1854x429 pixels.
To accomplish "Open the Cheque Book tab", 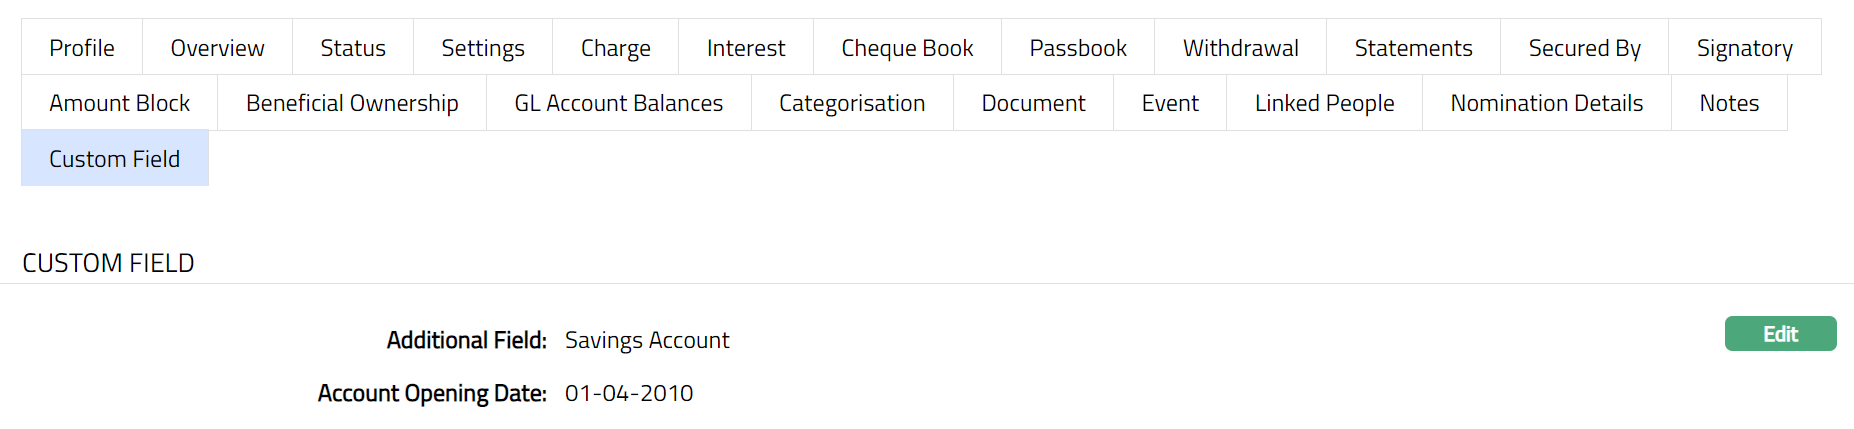I will pos(907,48).
